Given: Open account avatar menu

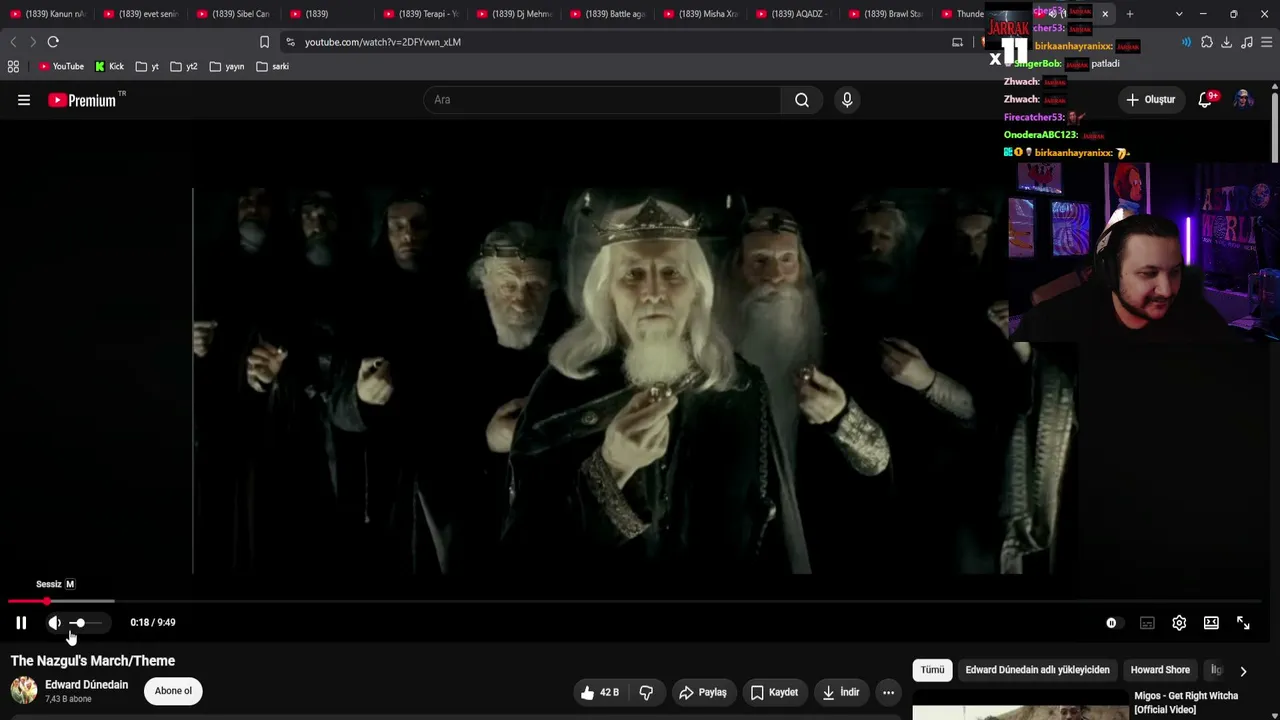Looking at the screenshot, I should pos(1243,100).
